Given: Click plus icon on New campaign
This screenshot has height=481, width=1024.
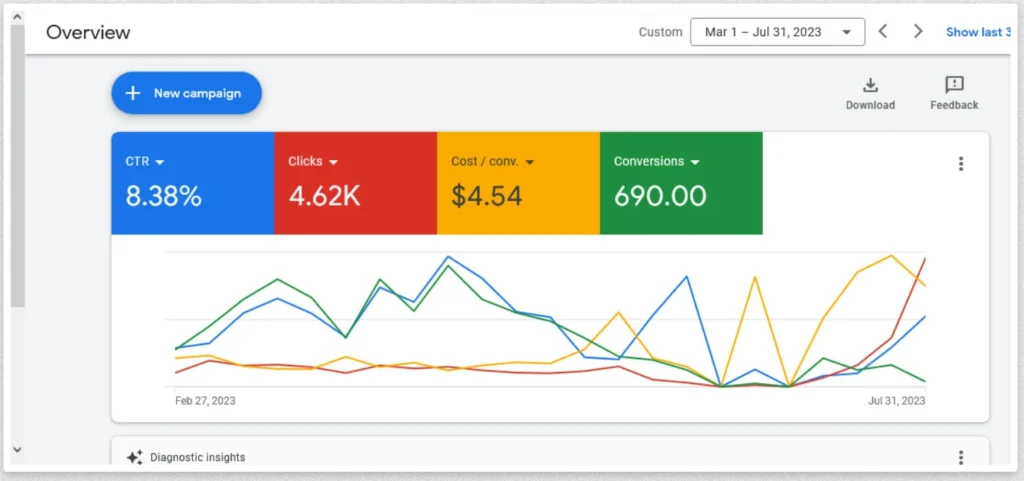Looking at the screenshot, I should coord(132,93).
